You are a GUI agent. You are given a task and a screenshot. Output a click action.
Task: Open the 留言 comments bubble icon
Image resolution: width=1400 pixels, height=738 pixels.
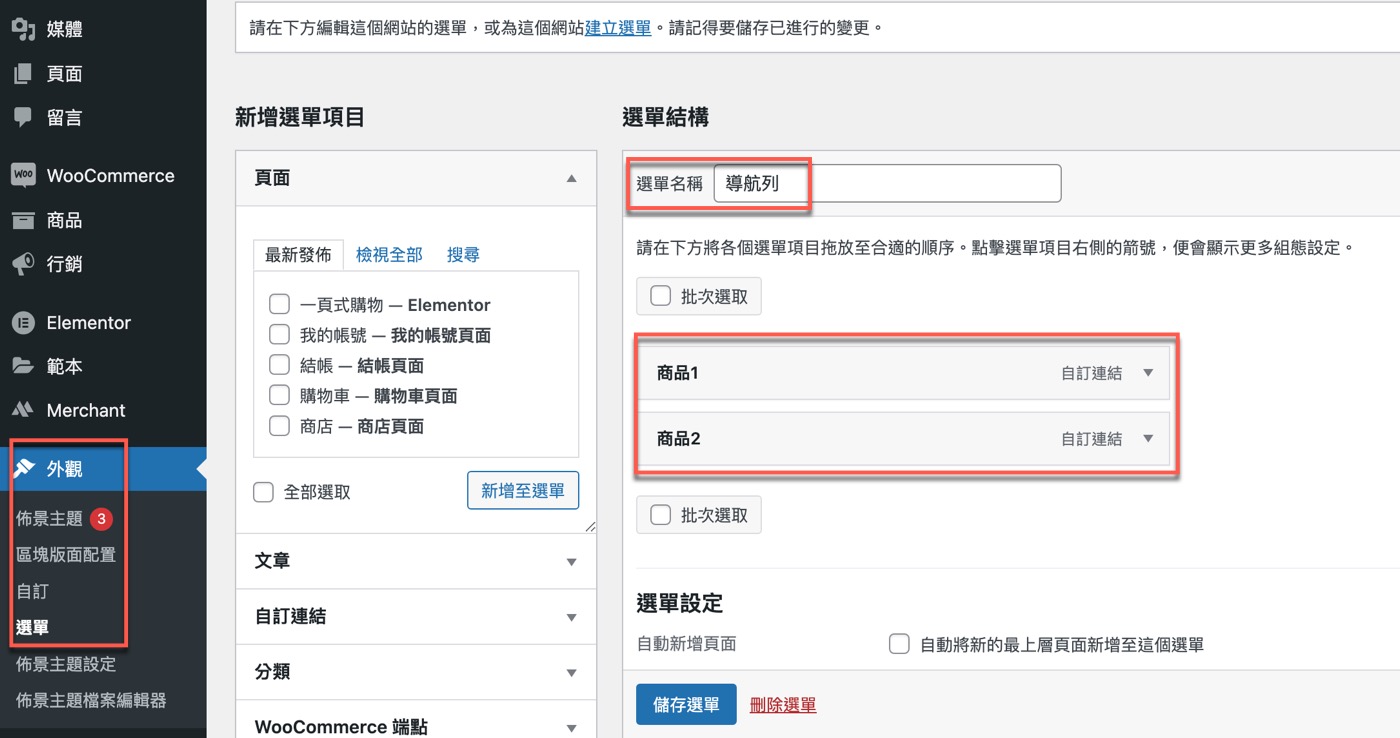point(23,117)
